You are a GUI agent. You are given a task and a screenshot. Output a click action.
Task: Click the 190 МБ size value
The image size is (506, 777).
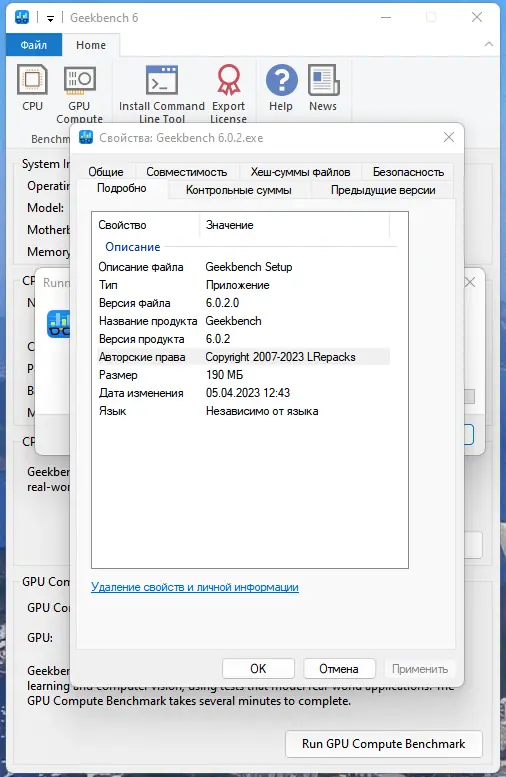point(225,375)
